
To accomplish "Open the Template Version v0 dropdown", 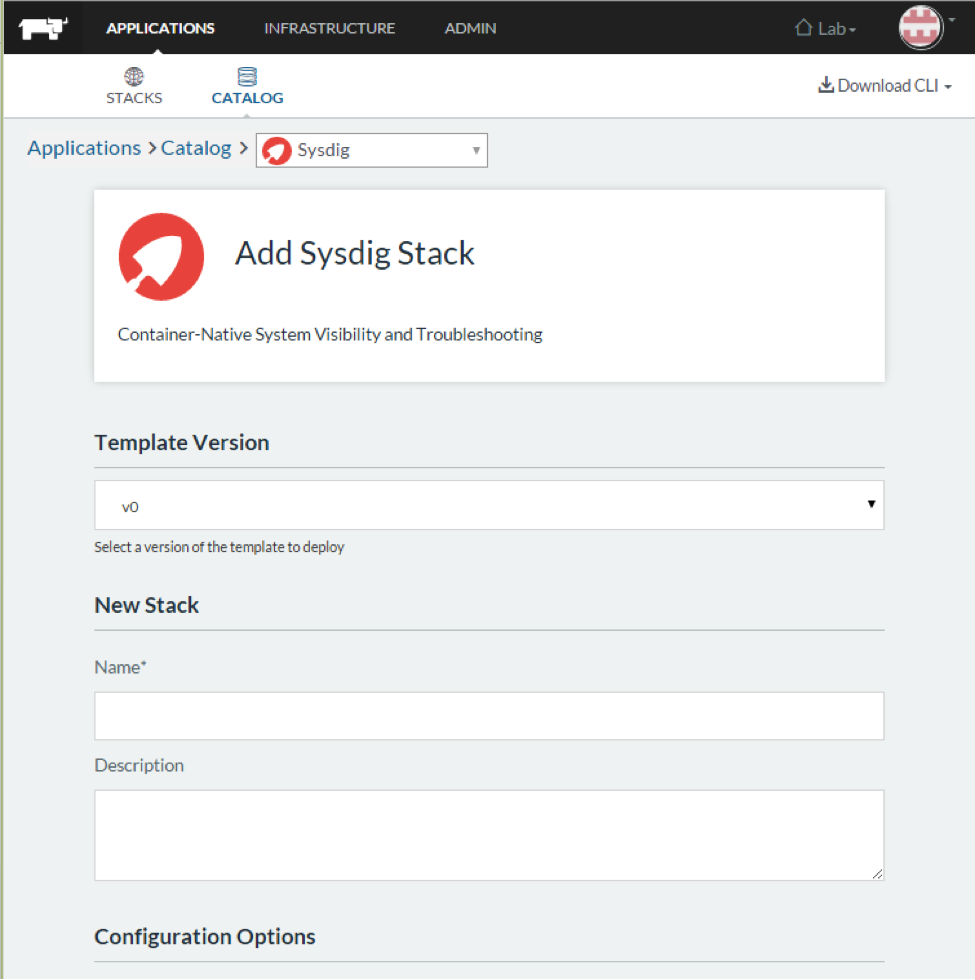I will point(489,505).
